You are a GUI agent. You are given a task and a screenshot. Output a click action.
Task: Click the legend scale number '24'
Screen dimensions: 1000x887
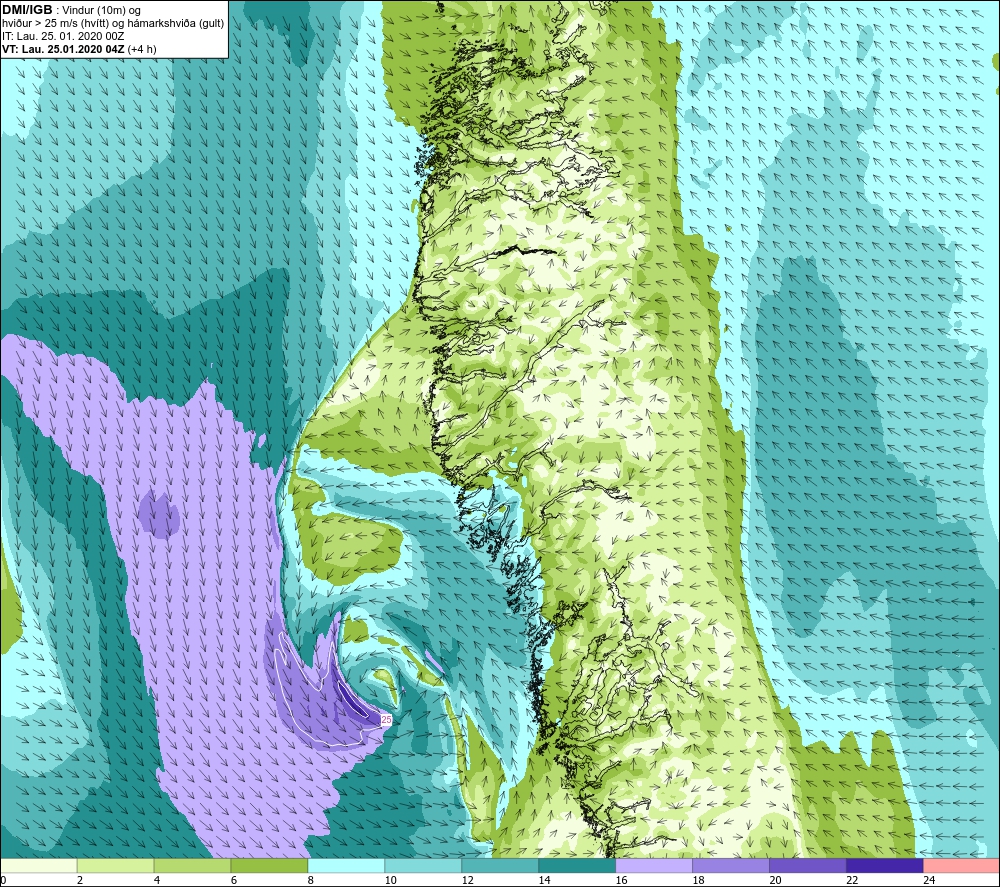click(929, 880)
